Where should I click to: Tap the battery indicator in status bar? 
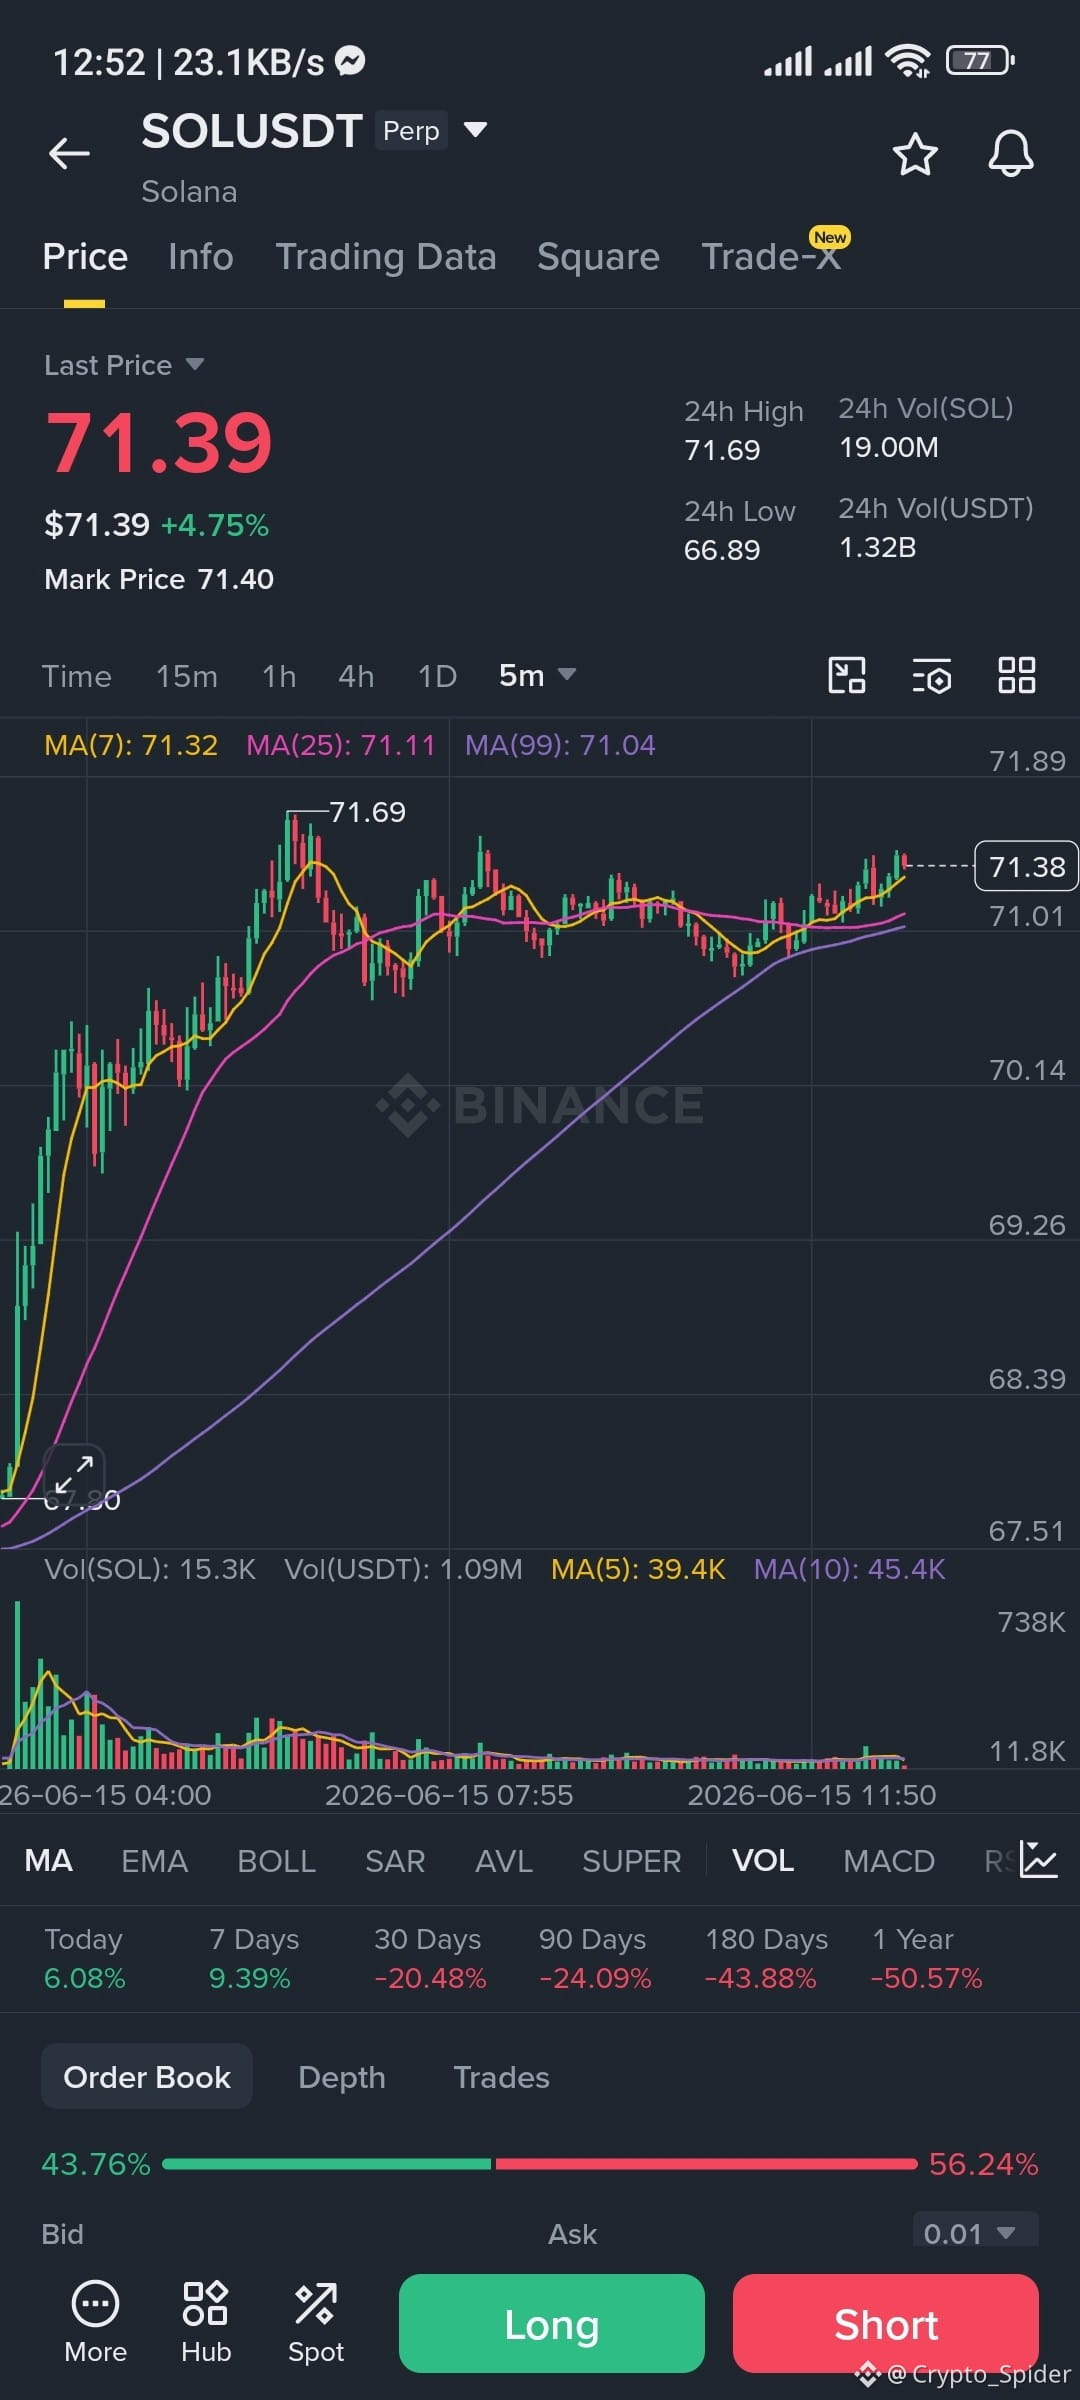(980, 61)
